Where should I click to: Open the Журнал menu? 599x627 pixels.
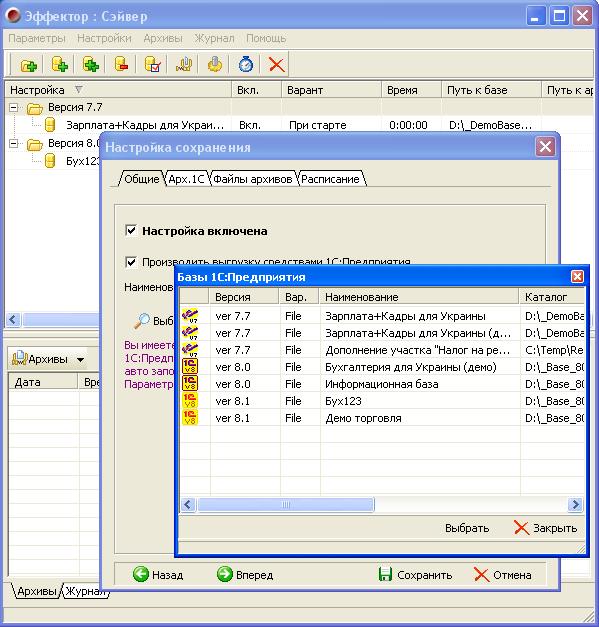click(214, 38)
